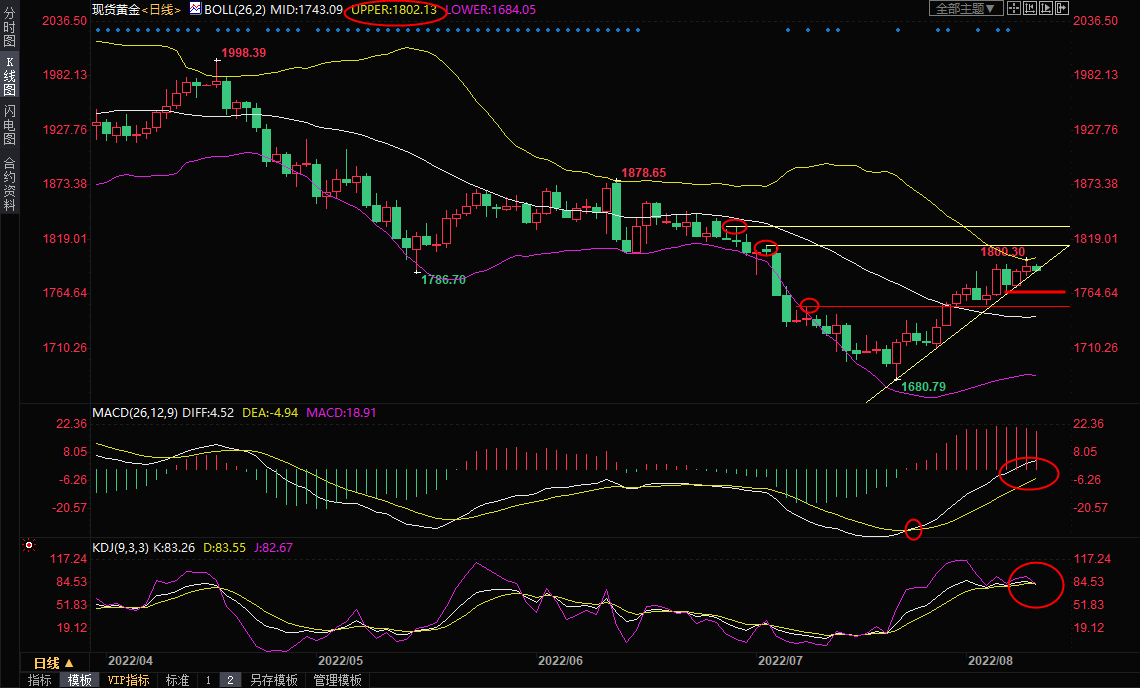
Task: Toggle the 标准 template option
Action: pyautogui.click(x=177, y=680)
